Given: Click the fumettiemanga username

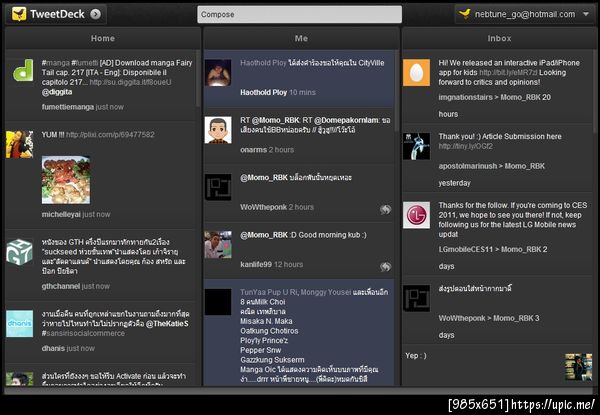Looking at the screenshot, I should (x=68, y=107).
